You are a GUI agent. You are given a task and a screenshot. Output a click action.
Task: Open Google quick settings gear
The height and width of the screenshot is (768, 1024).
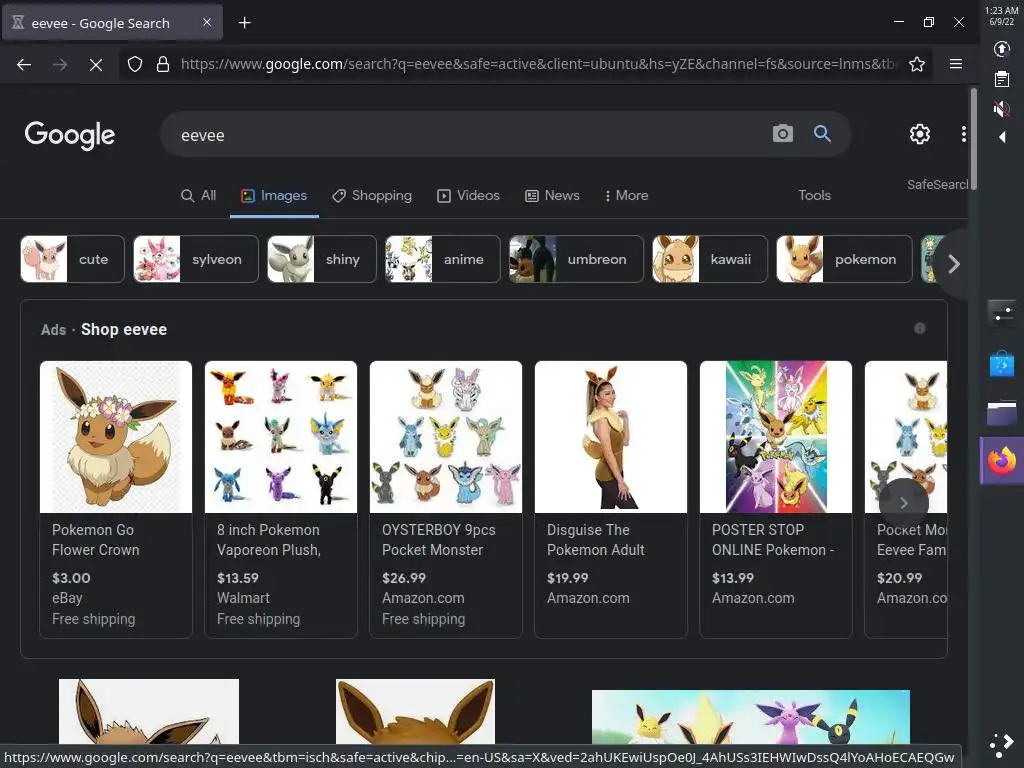(x=920, y=134)
